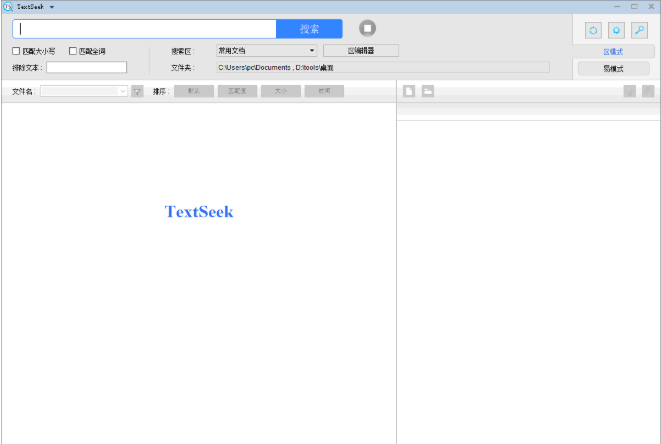Sort results by 大小
The height and width of the screenshot is (444, 661).
pos(281,91)
